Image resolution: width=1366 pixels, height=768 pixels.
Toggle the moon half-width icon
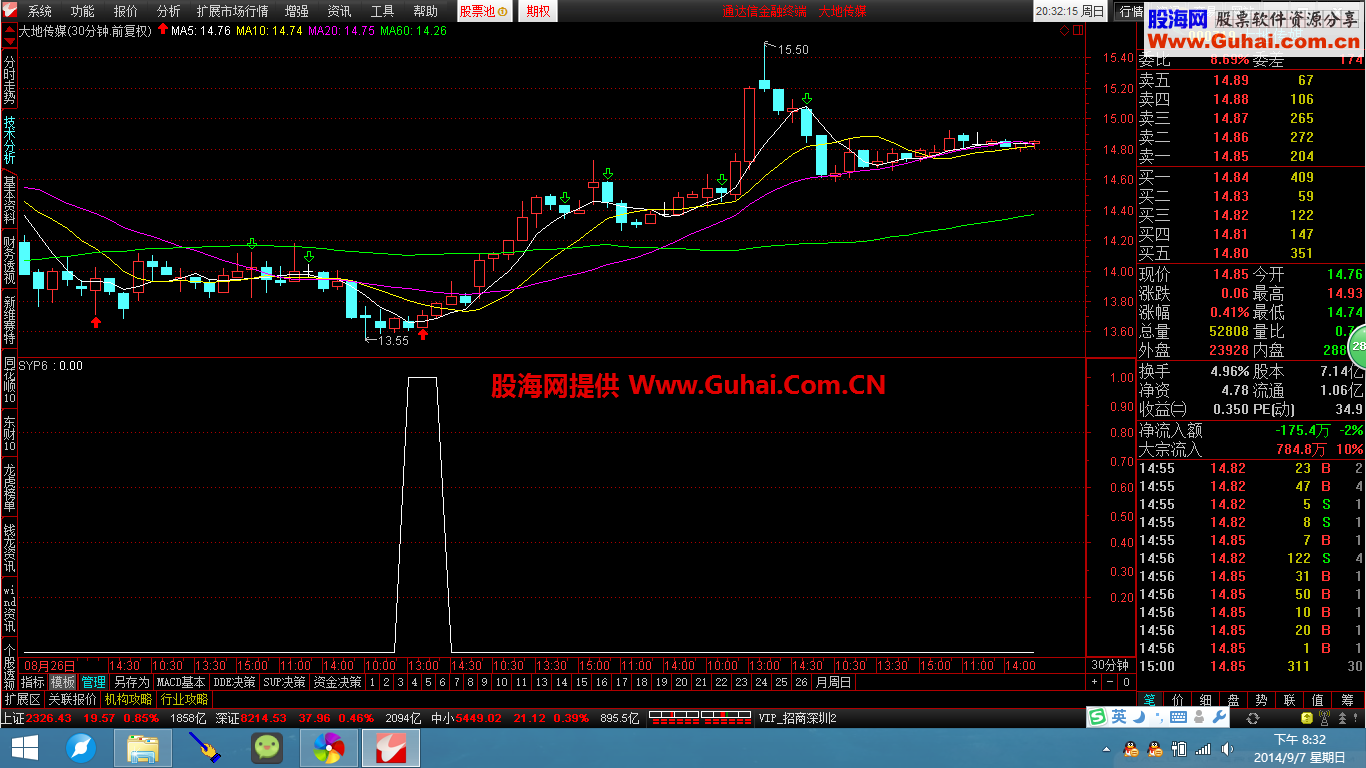point(1138,717)
